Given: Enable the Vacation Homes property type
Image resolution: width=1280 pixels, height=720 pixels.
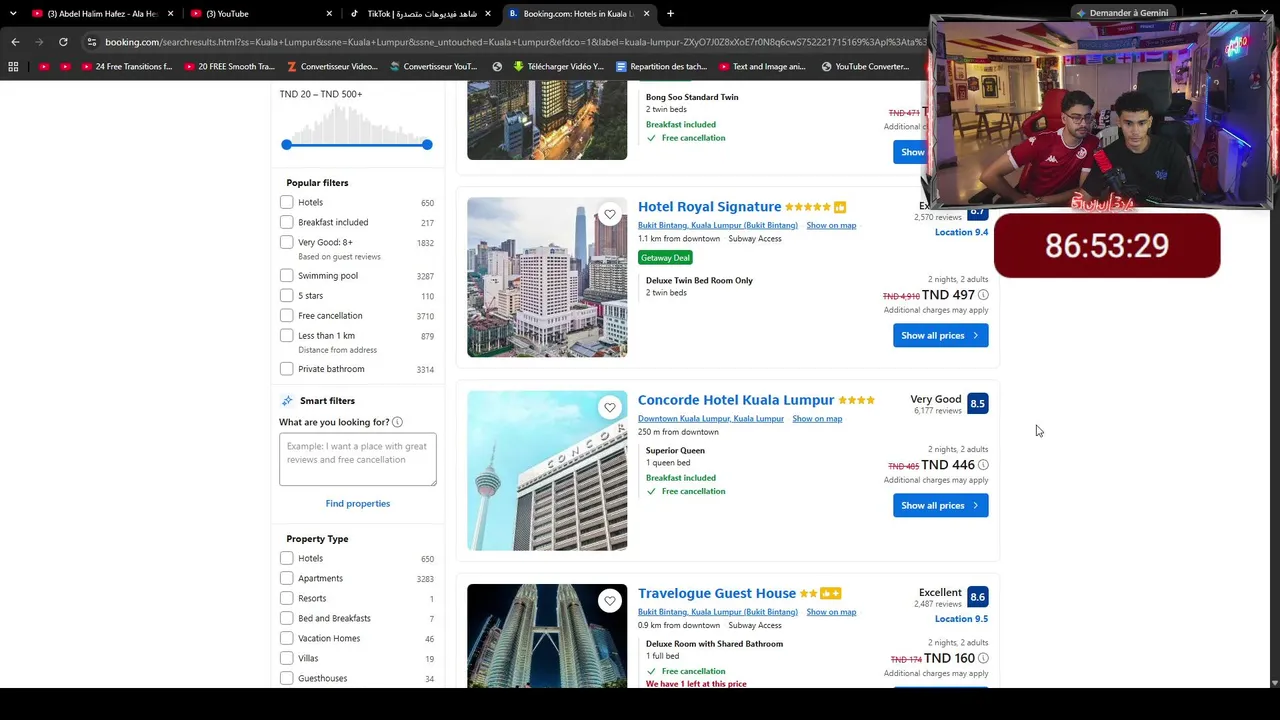Looking at the screenshot, I should pos(287,638).
